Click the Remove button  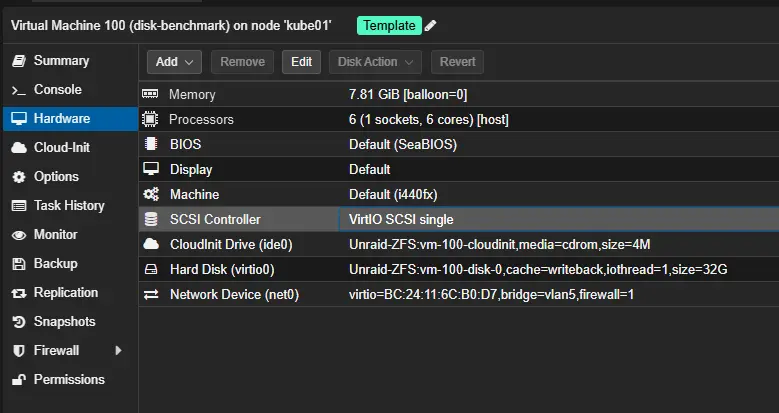(x=242, y=62)
